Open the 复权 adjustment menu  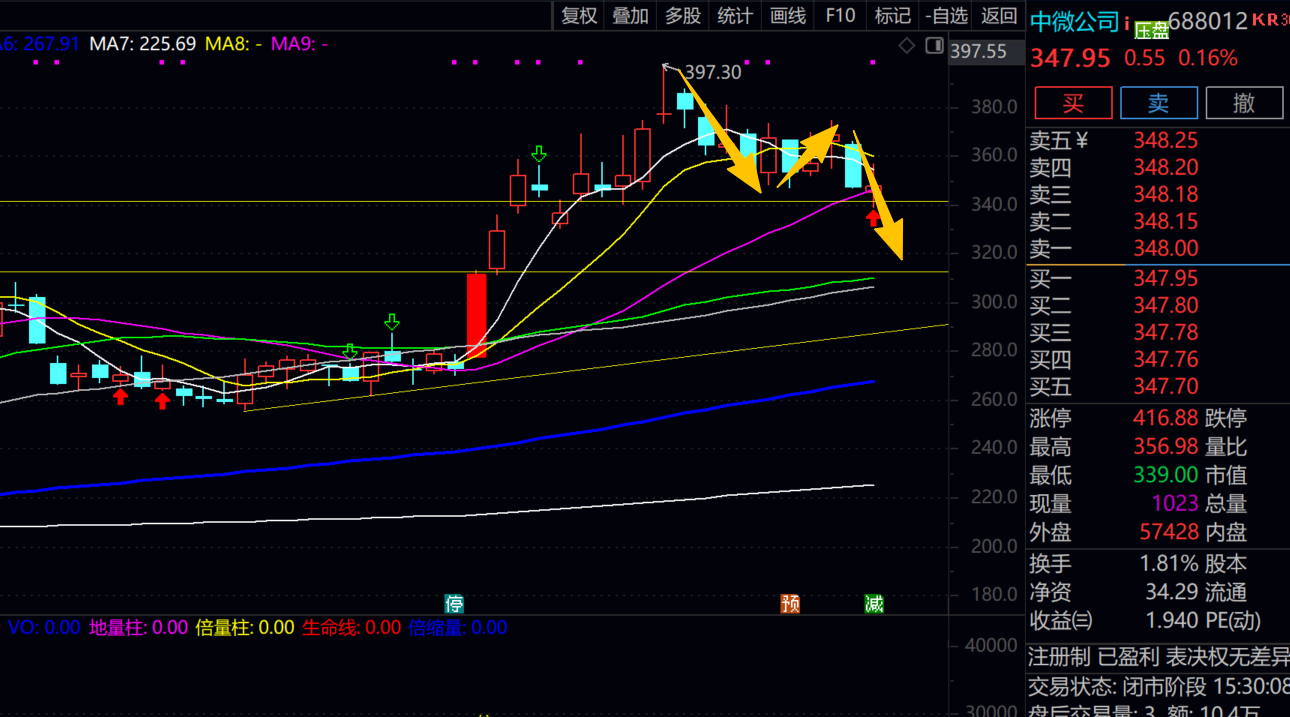(x=579, y=15)
